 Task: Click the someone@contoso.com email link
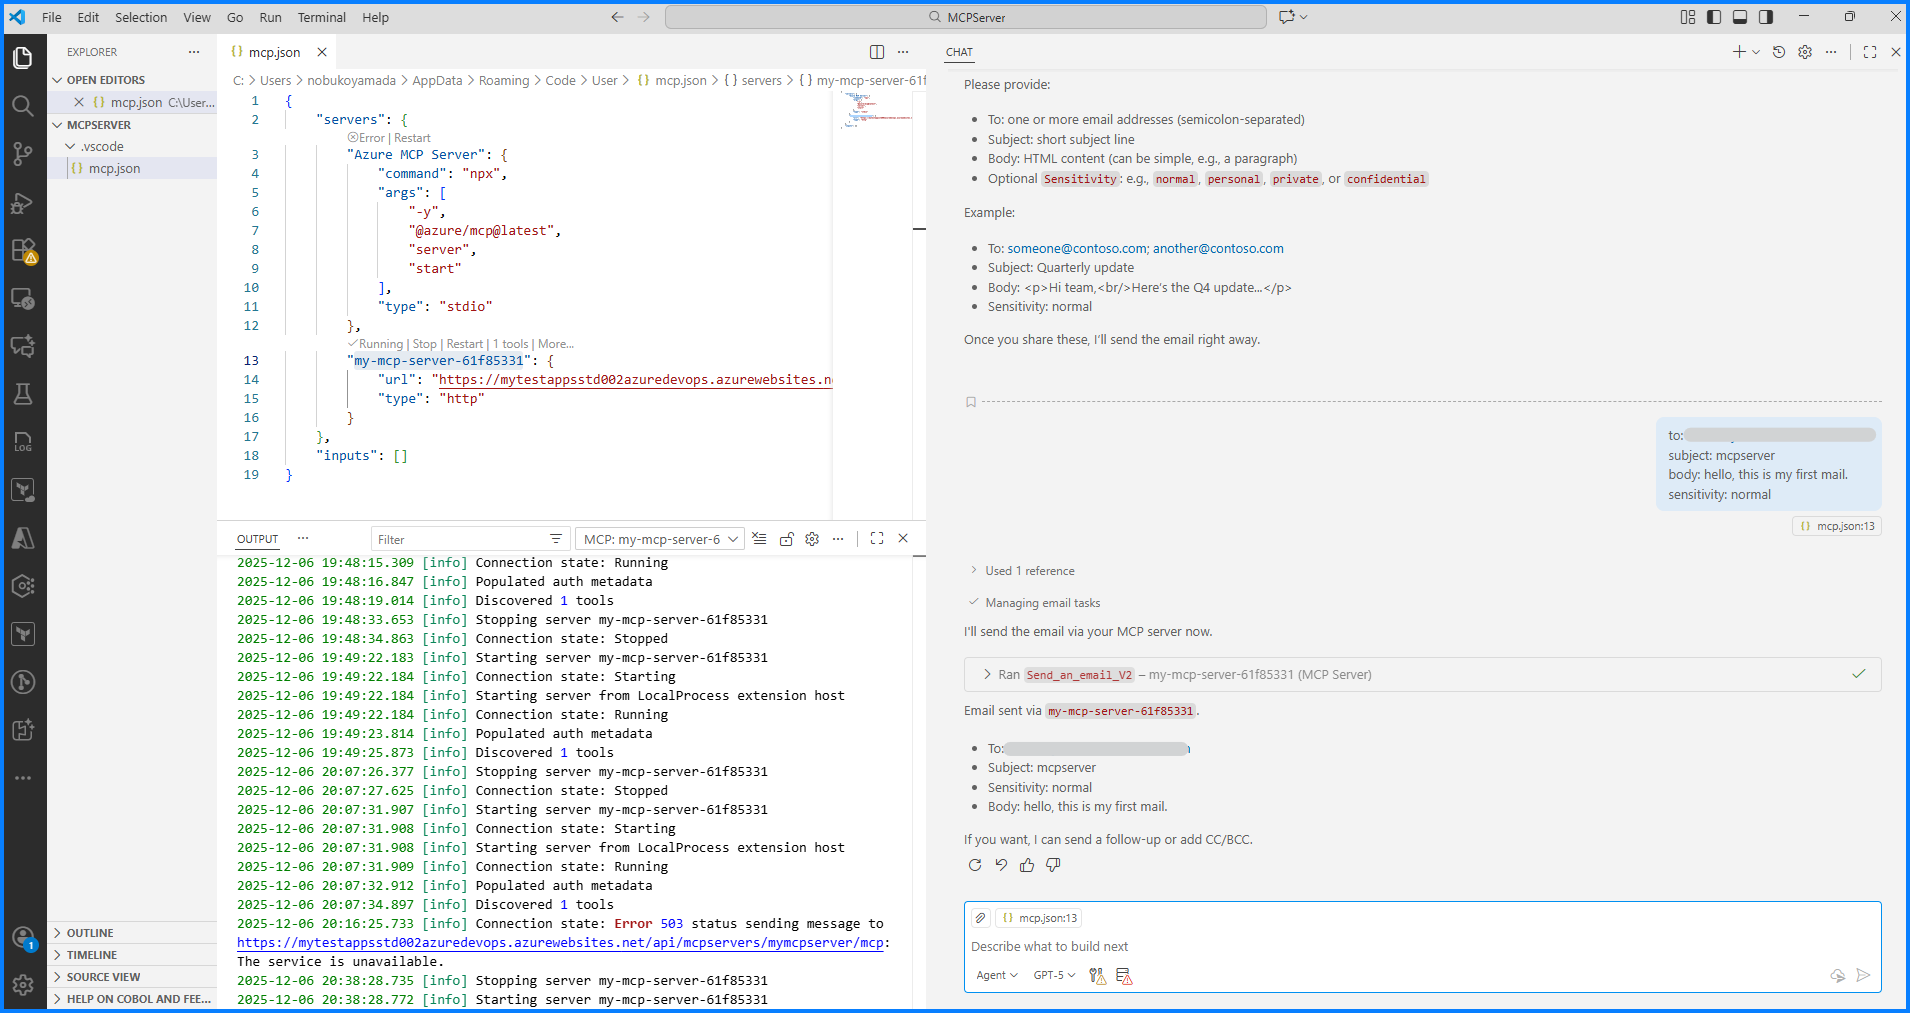pyautogui.click(x=1077, y=249)
